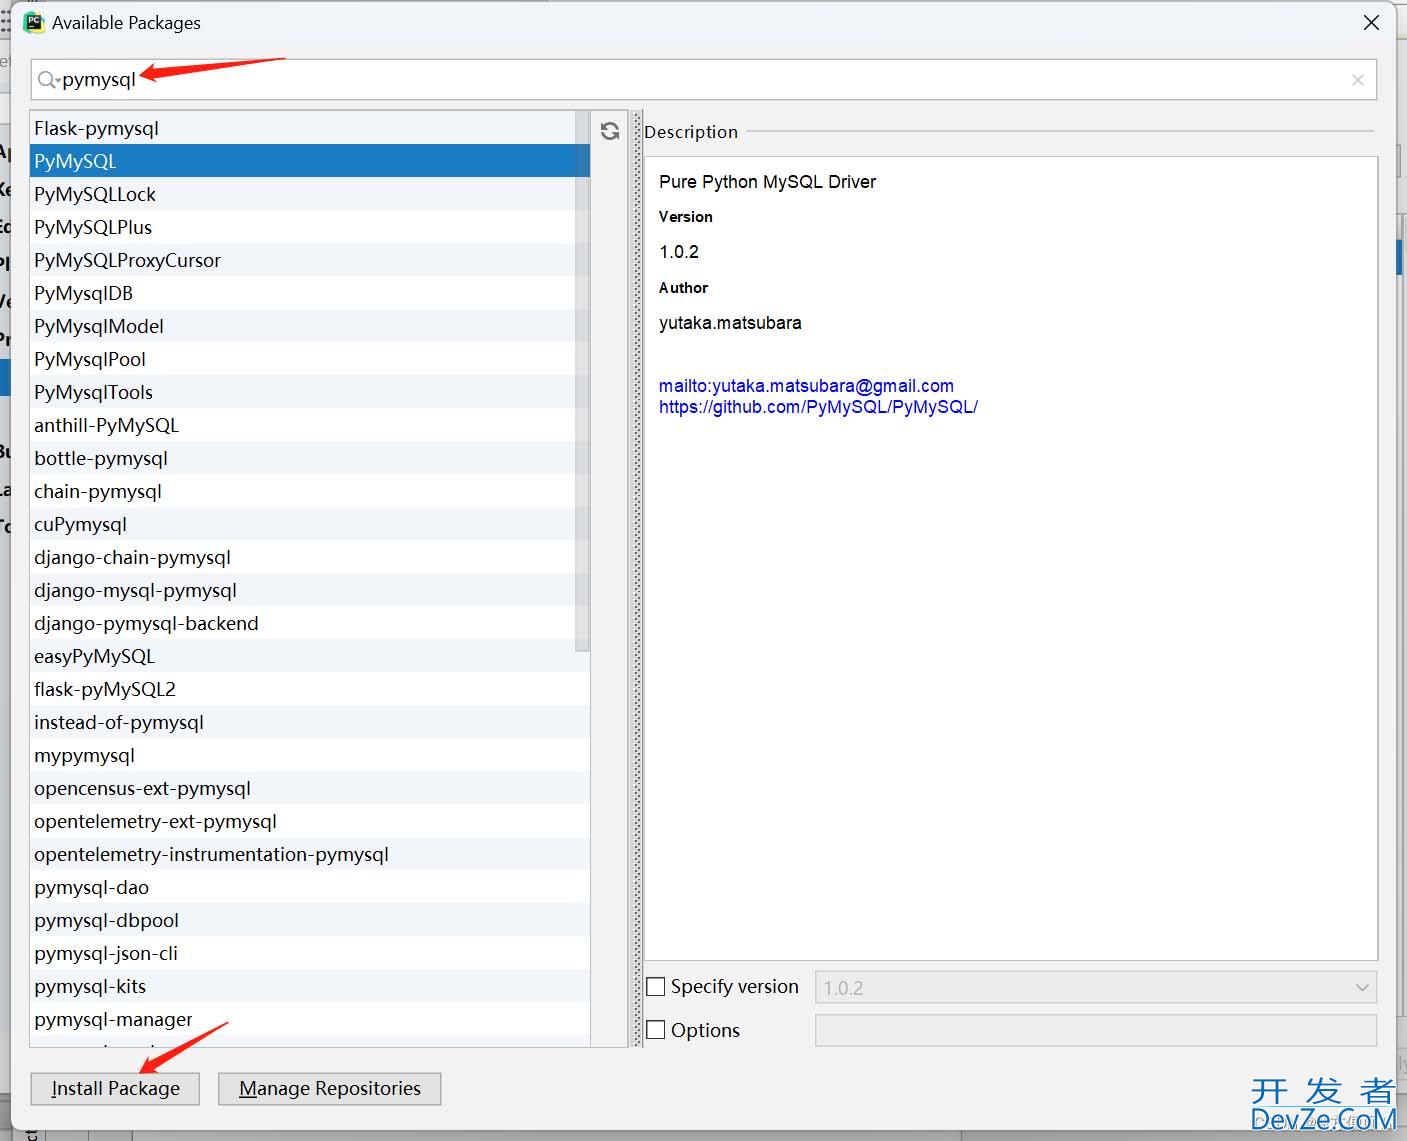Screen dimensions: 1407x1141
Task: Reload the package list with the refresh icon
Action: 610,131
